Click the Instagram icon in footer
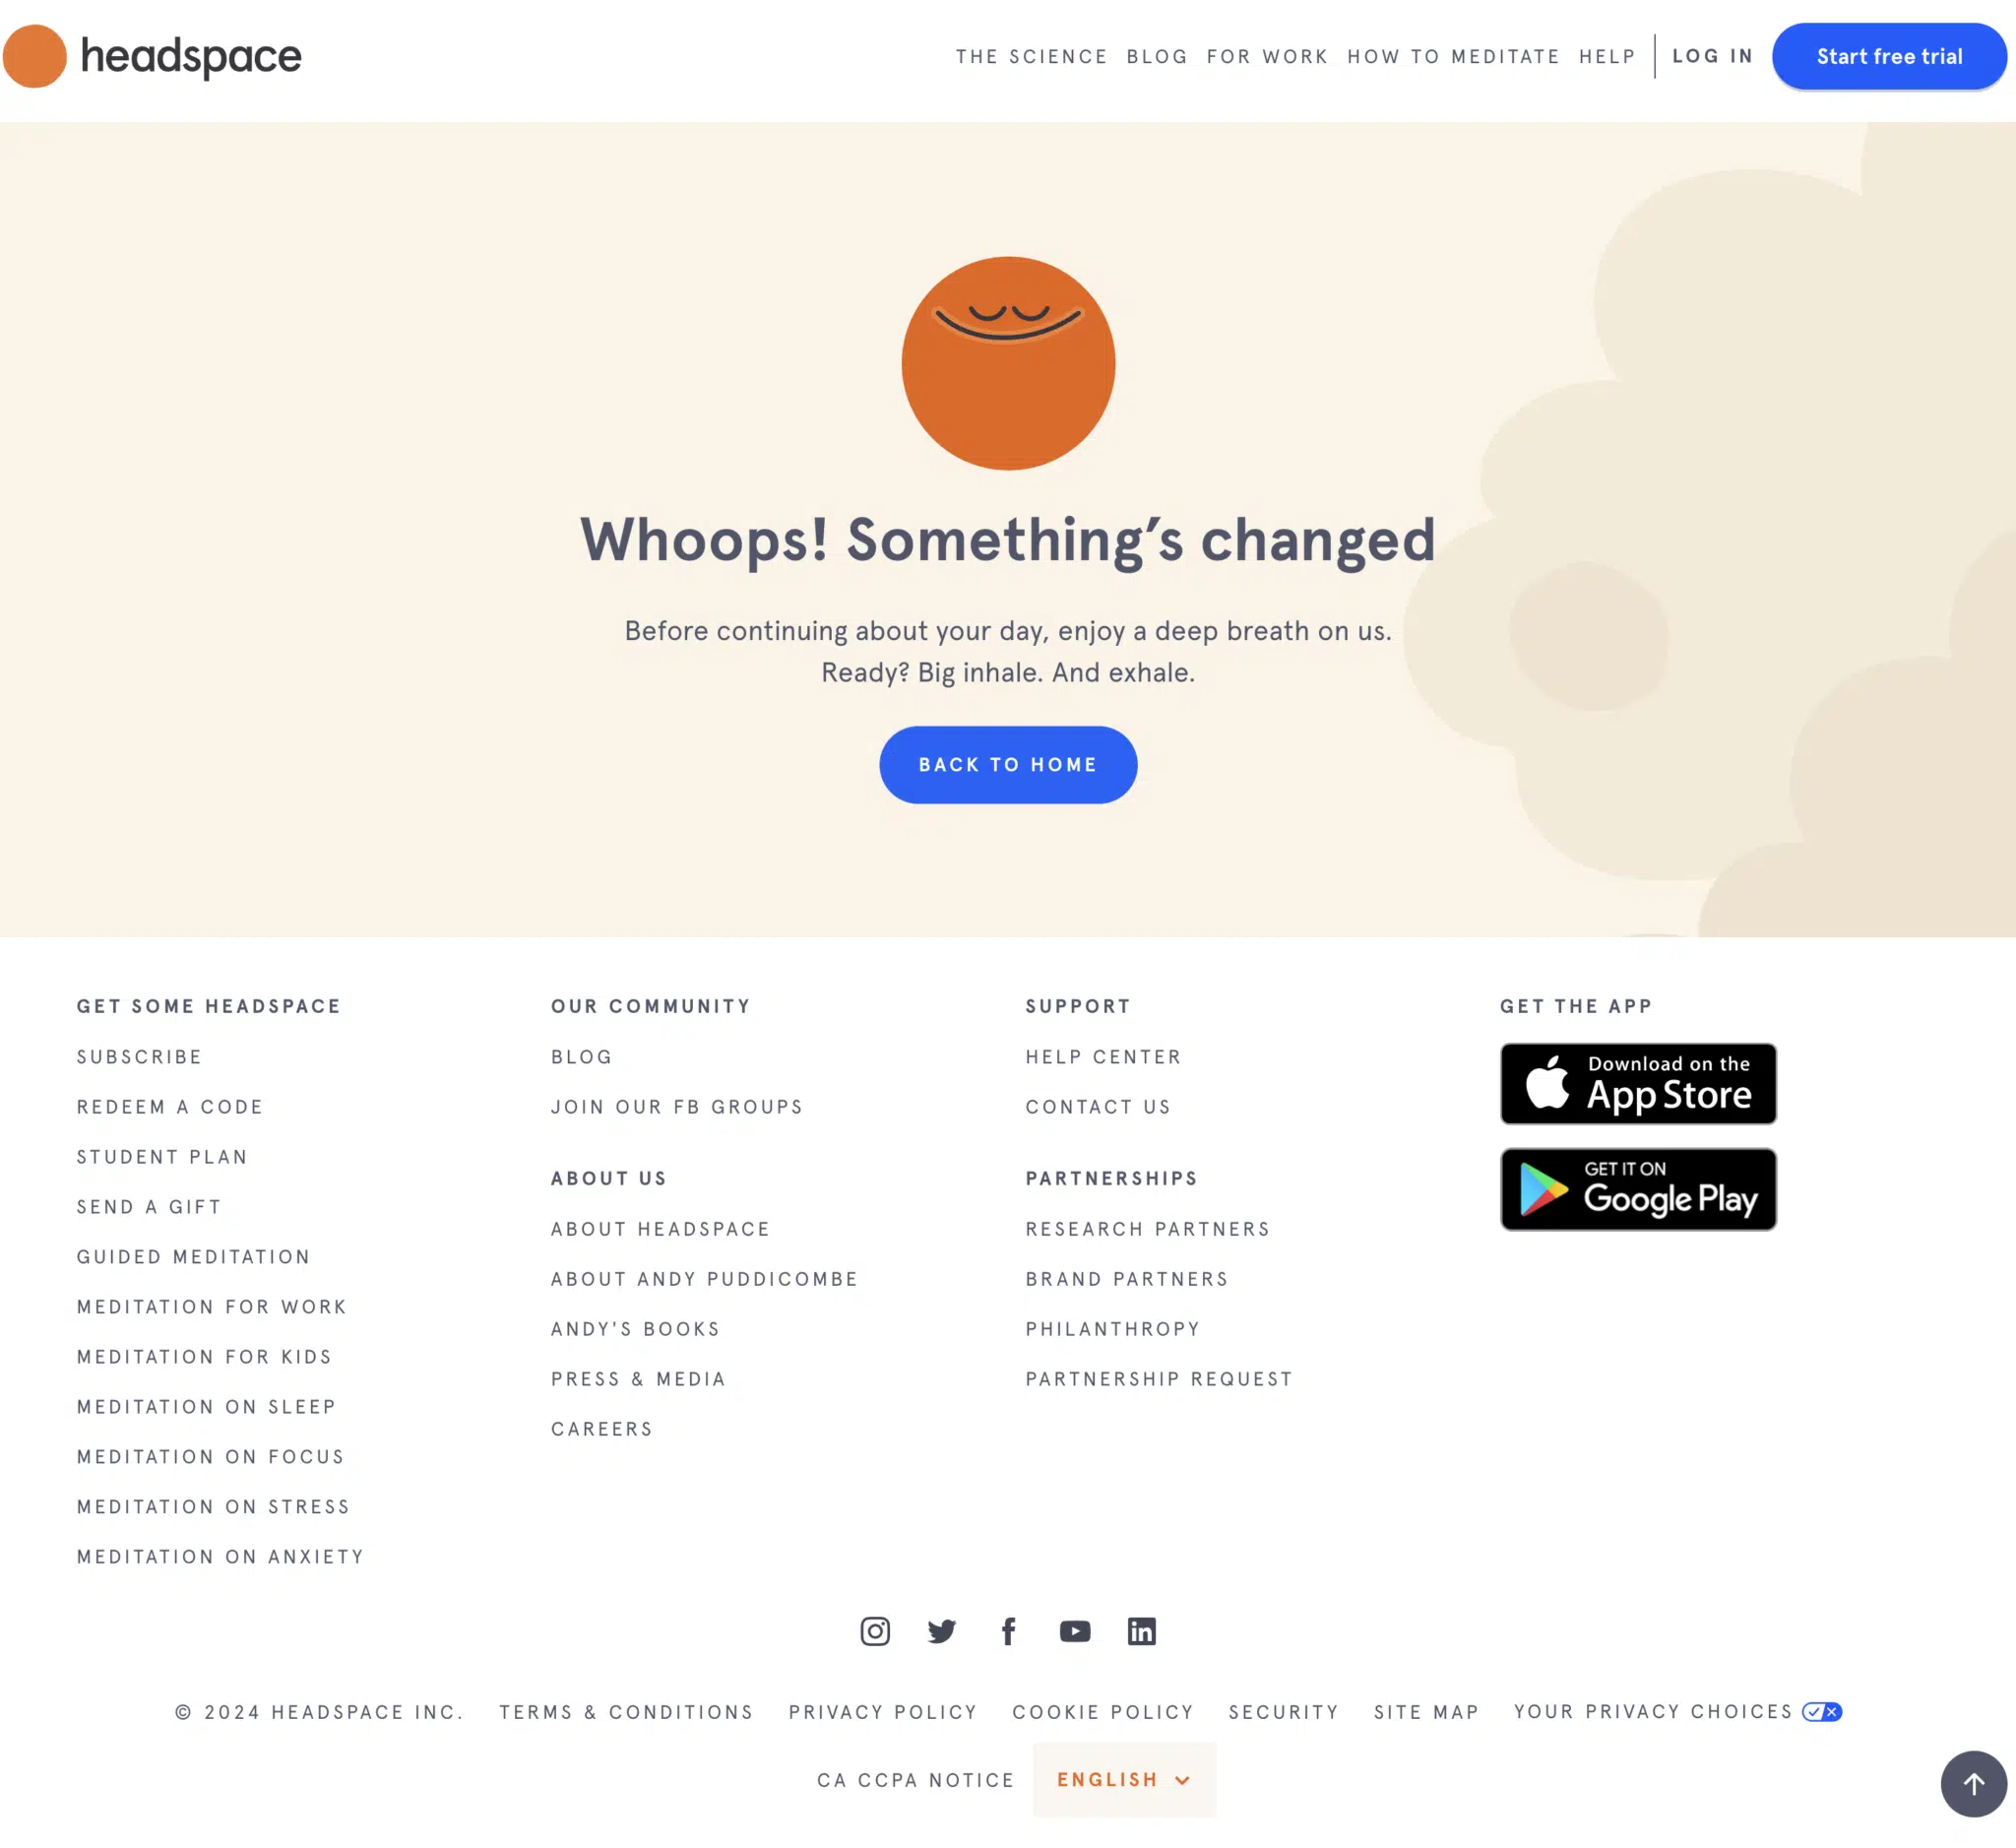Image resolution: width=2016 pixels, height=1848 pixels. coord(874,1630)
